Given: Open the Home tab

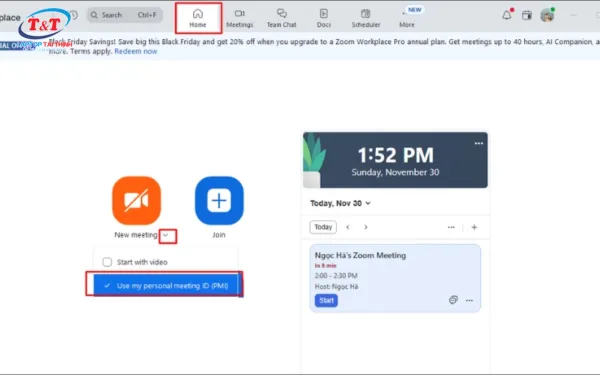Looking at the screenshot, I should [x=198, y=18].
